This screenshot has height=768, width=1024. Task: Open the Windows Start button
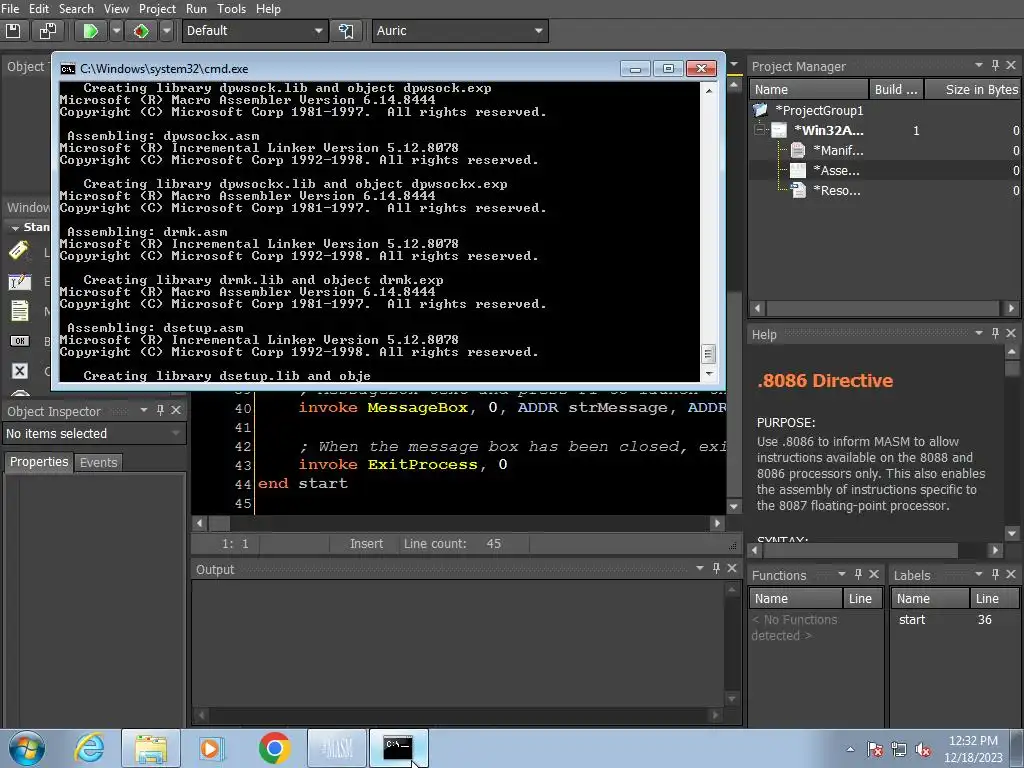[x=26, y=748]
